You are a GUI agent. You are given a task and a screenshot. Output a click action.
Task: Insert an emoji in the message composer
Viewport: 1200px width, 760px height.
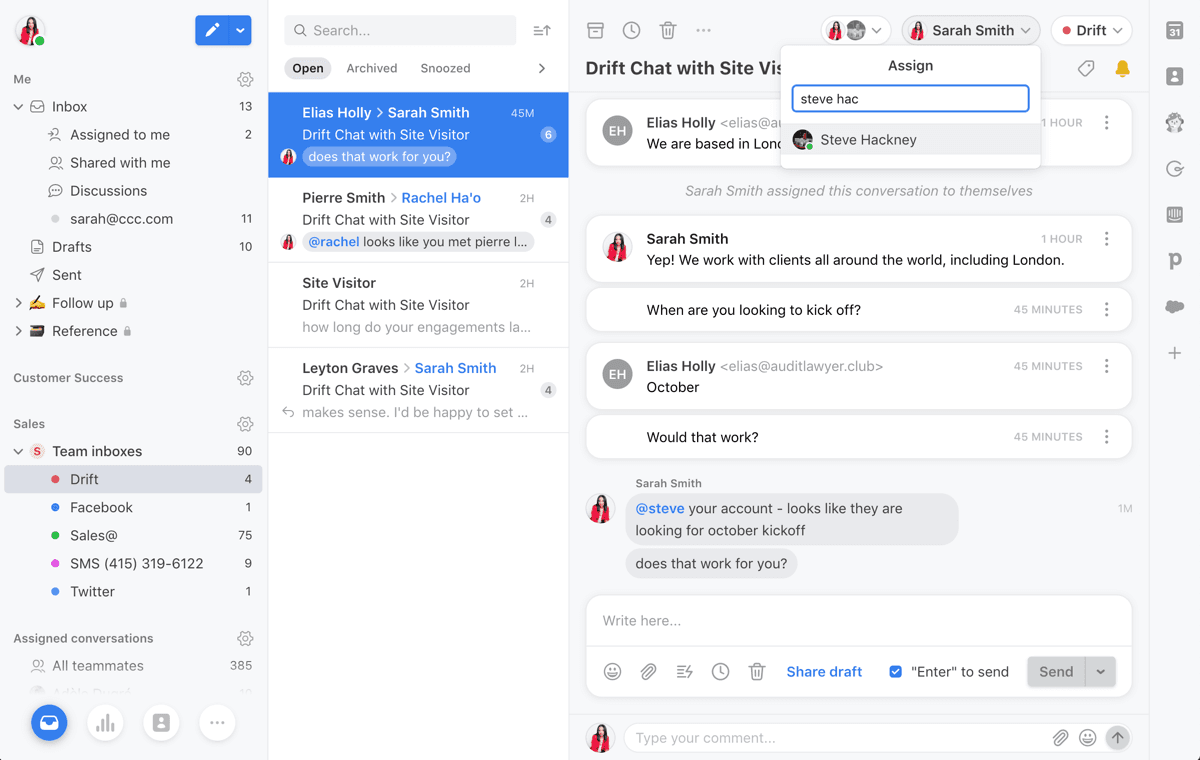click(x=612, y=672)
